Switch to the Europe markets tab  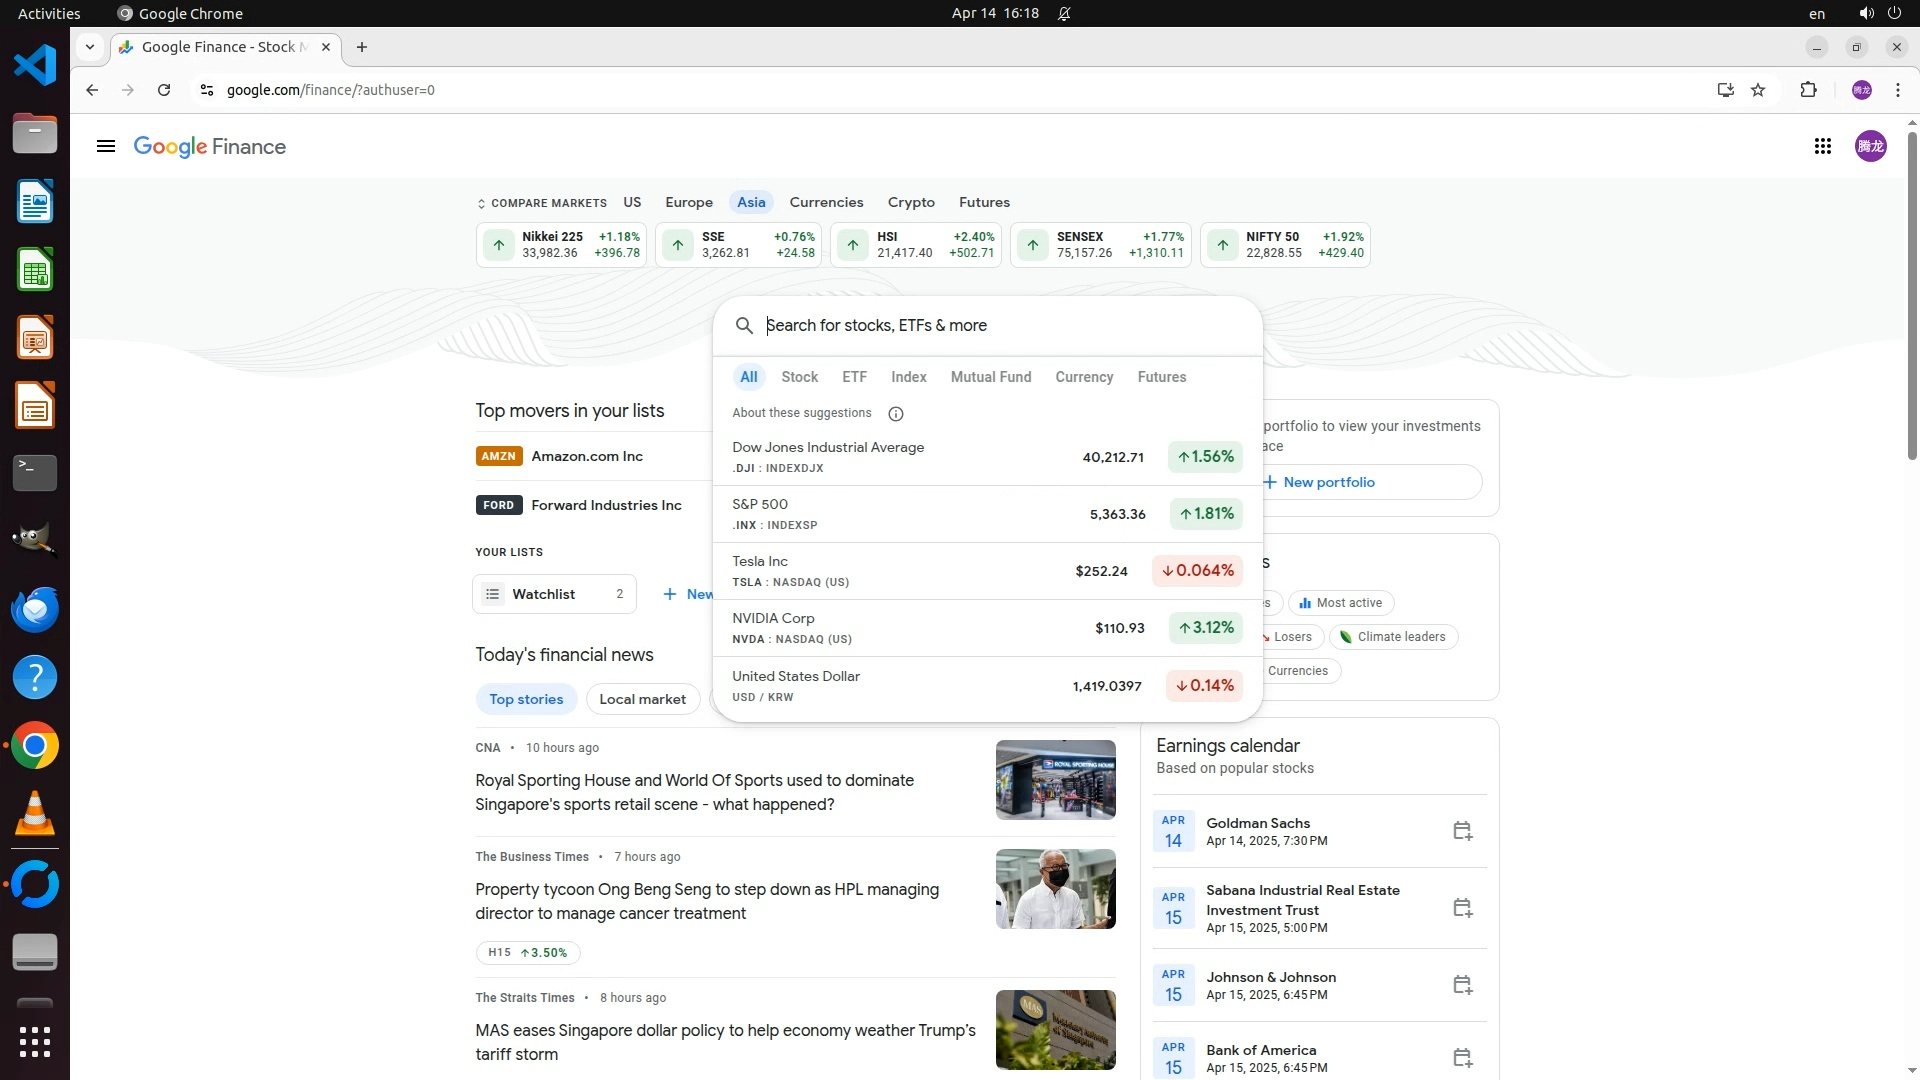688,202
